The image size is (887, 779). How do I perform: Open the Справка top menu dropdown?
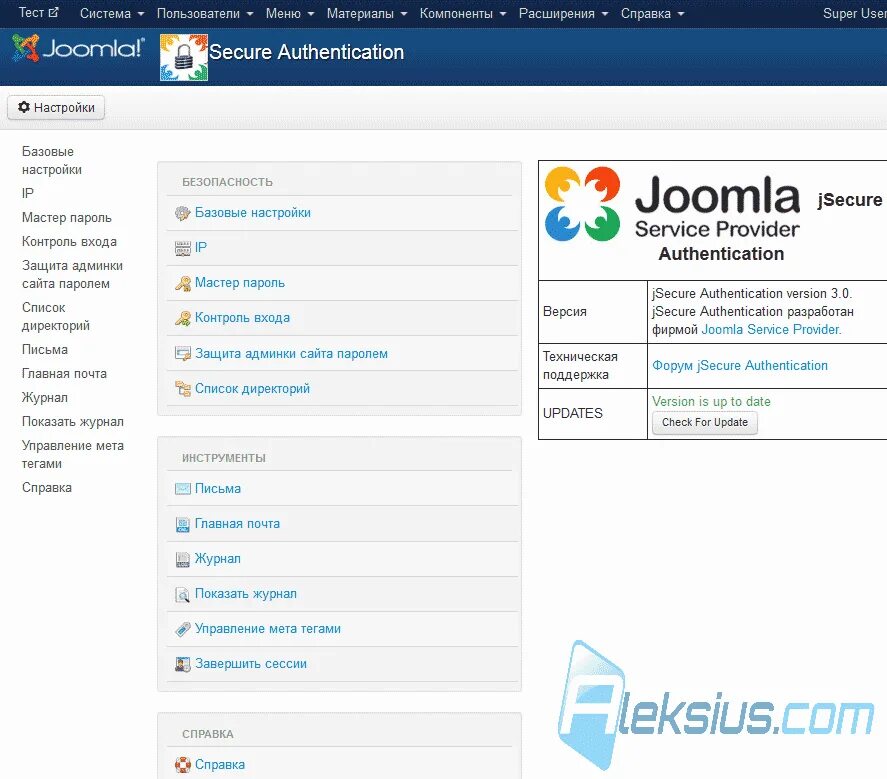point(652,14)
